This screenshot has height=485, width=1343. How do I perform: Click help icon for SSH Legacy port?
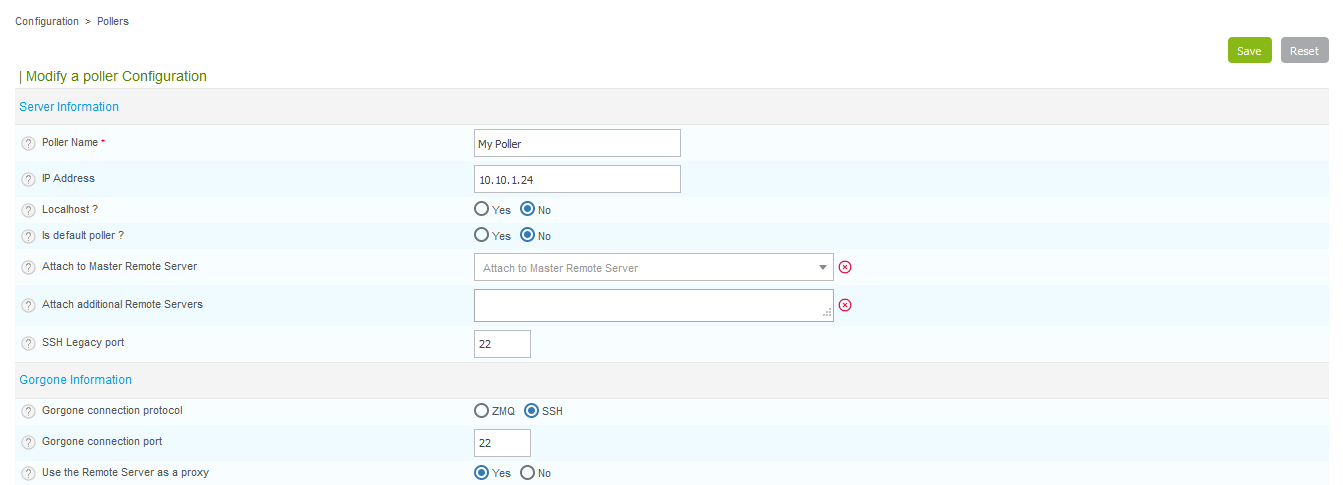(x=28, y=343)
